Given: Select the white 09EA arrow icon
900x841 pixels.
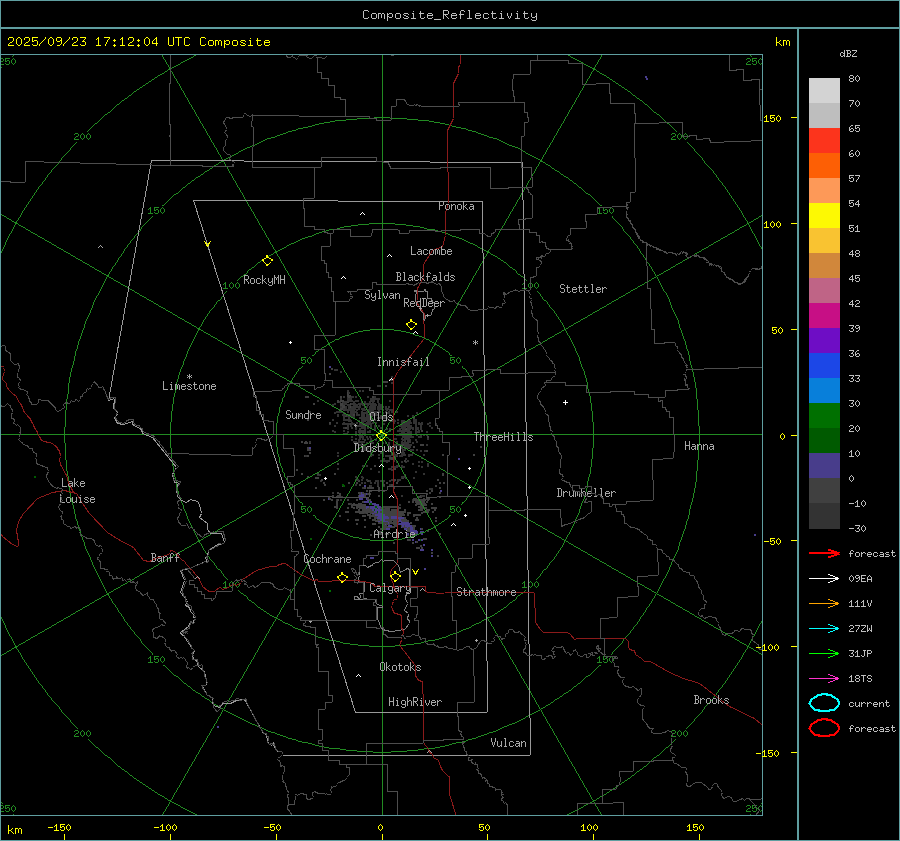Looking at the screenshot, I should pyautogui.click(x=823, y=578).
